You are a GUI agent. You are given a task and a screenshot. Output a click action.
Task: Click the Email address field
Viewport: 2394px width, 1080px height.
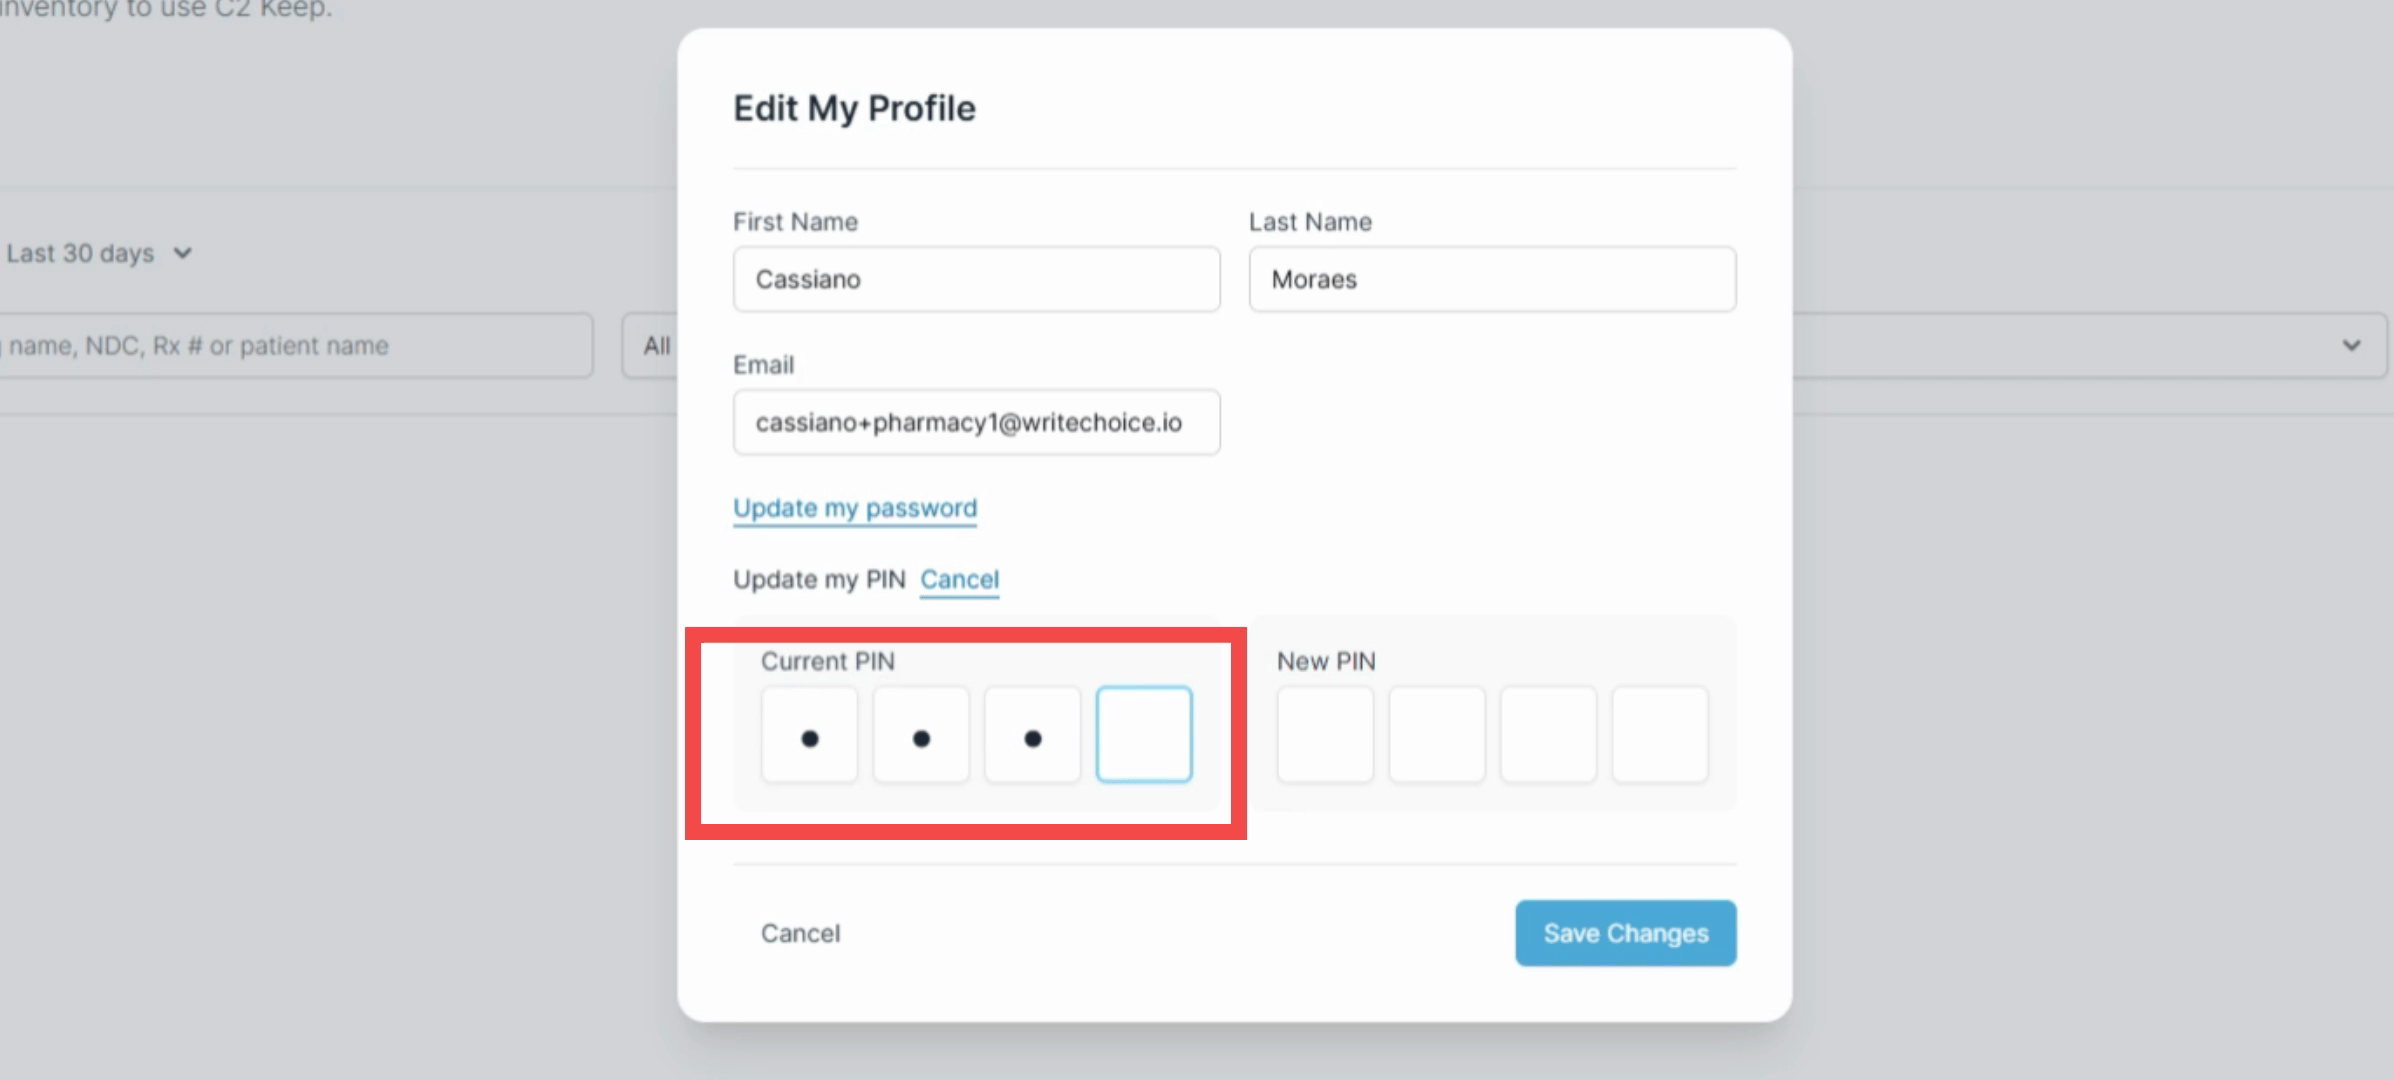coord(975,422)
